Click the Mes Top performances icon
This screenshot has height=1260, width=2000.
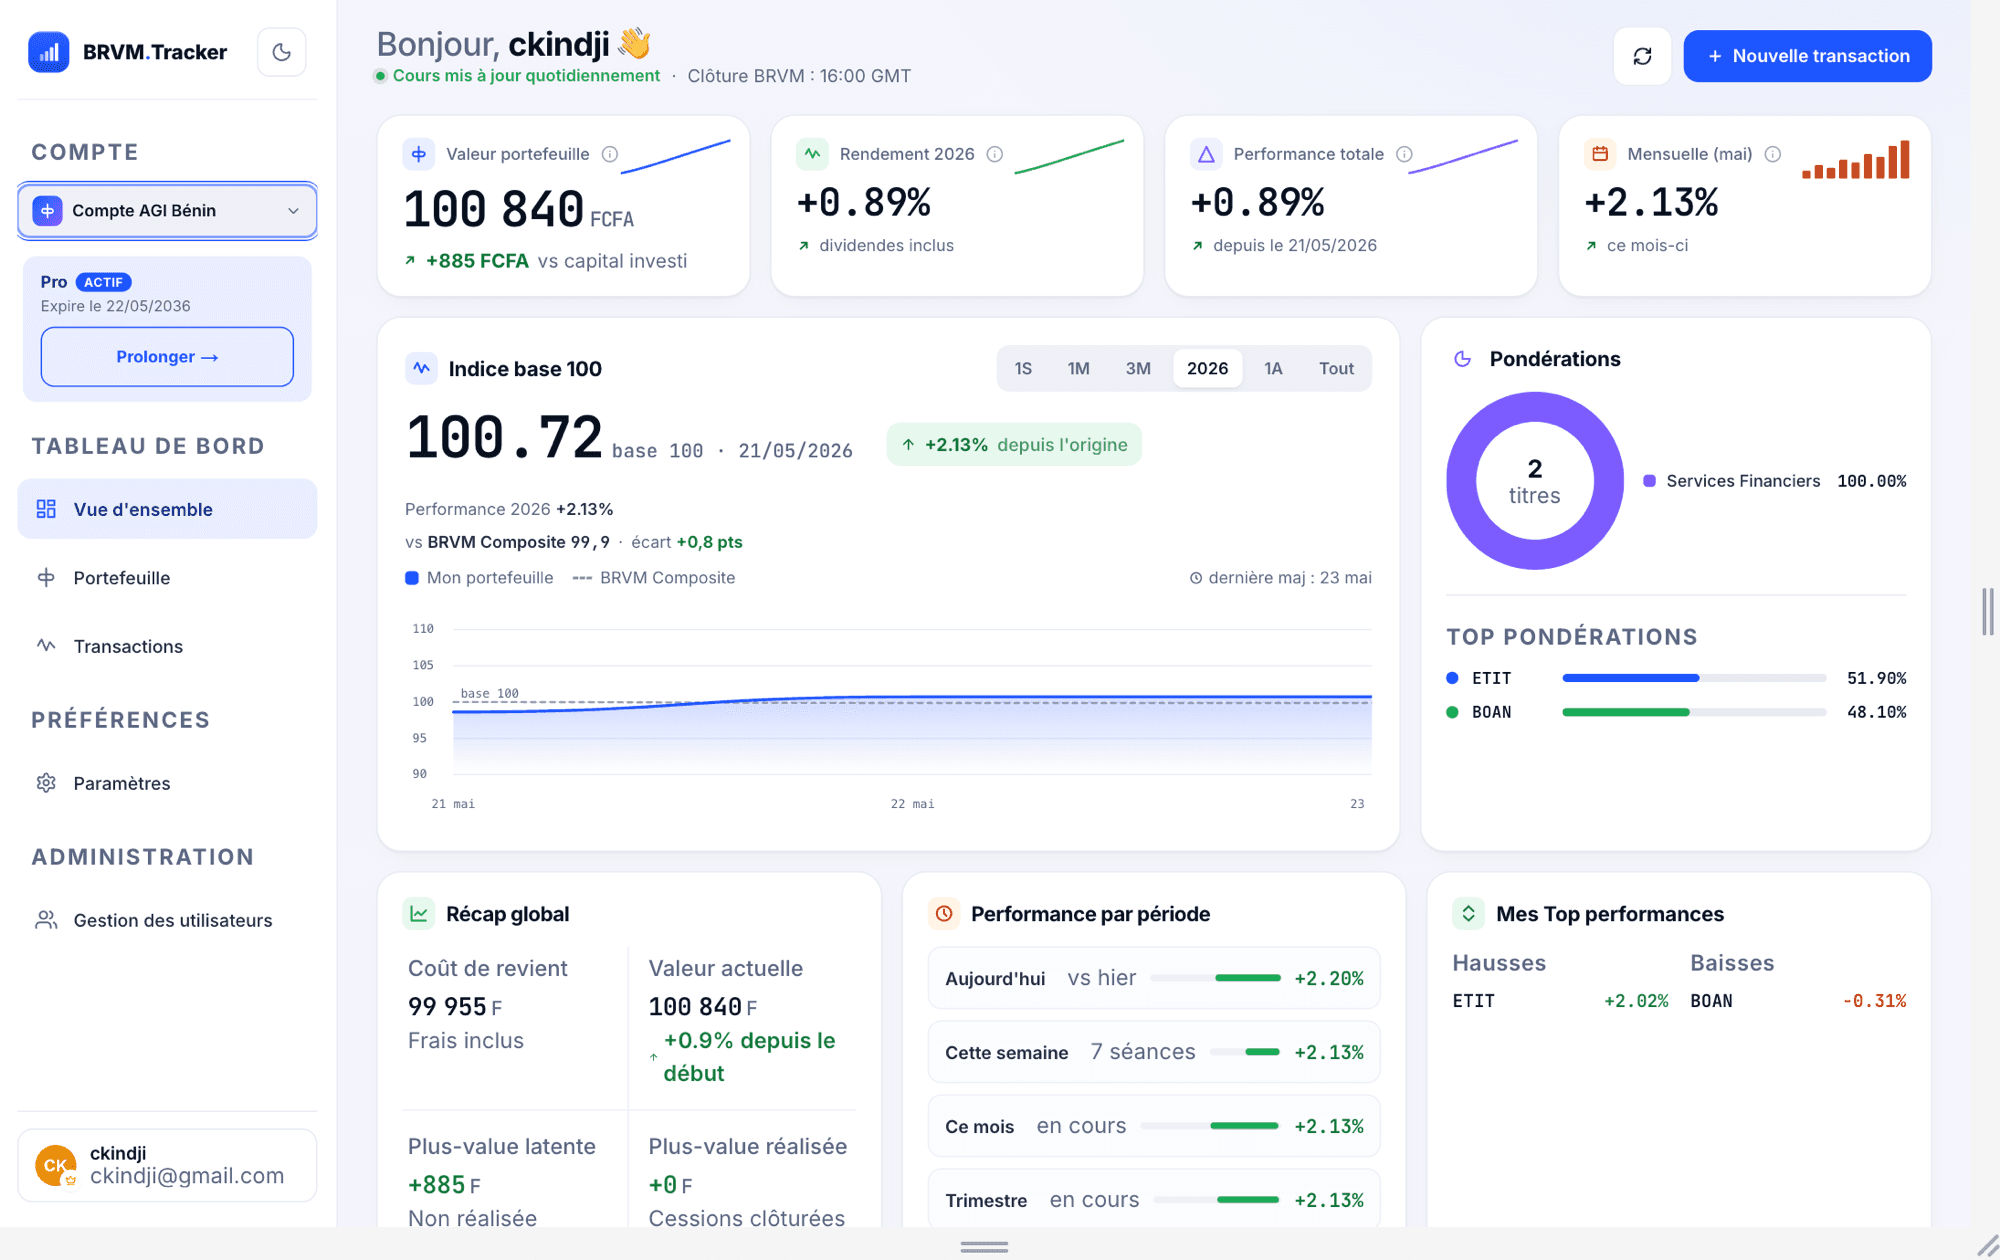pos(1468,914)
